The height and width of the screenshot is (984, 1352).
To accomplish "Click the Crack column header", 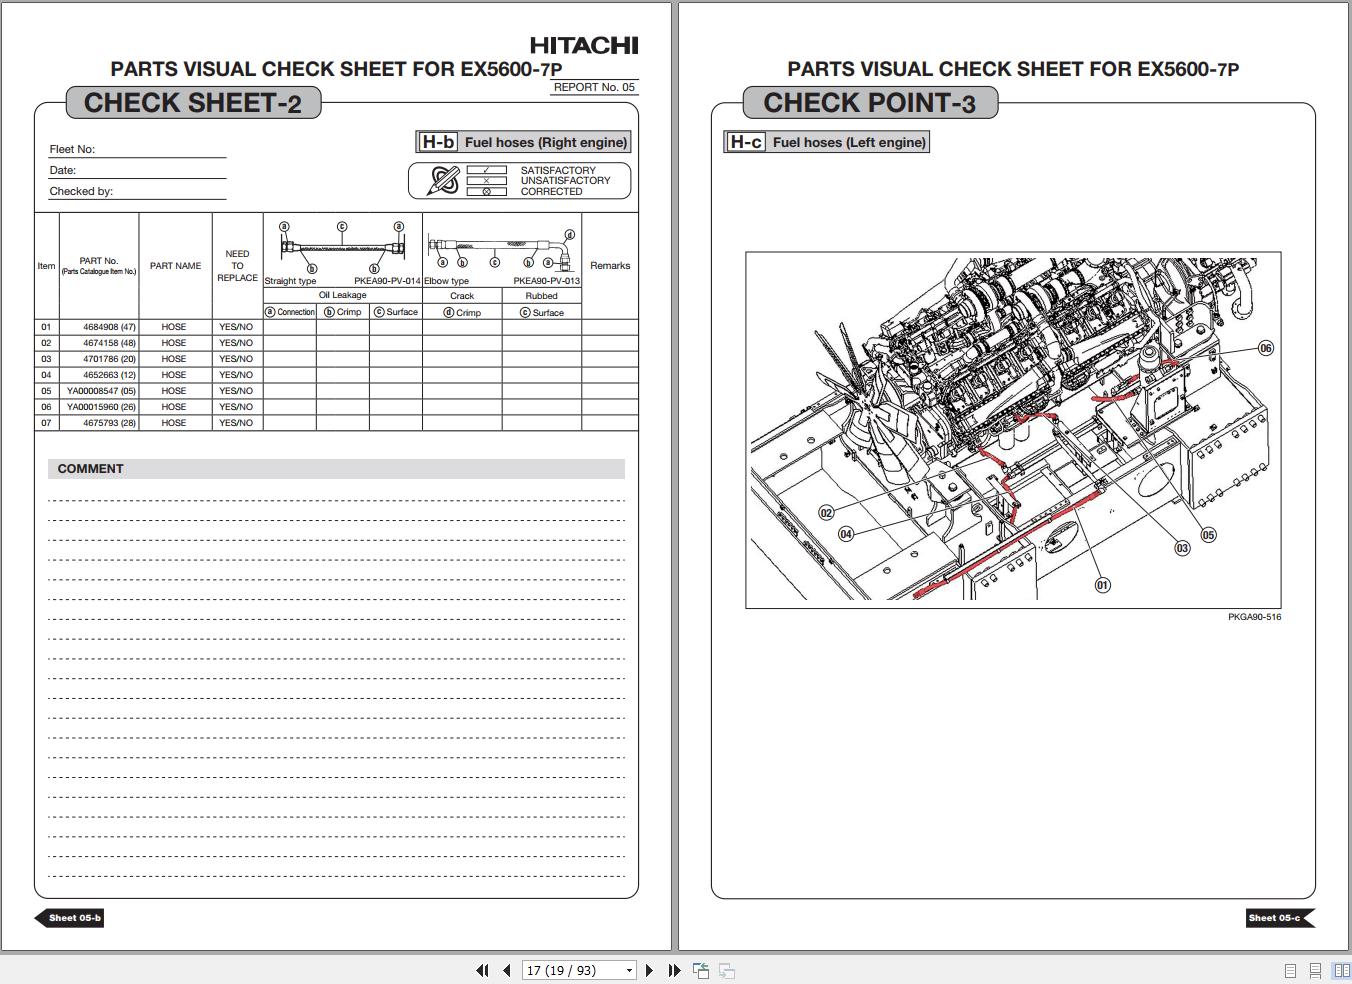I will point(462,296).
